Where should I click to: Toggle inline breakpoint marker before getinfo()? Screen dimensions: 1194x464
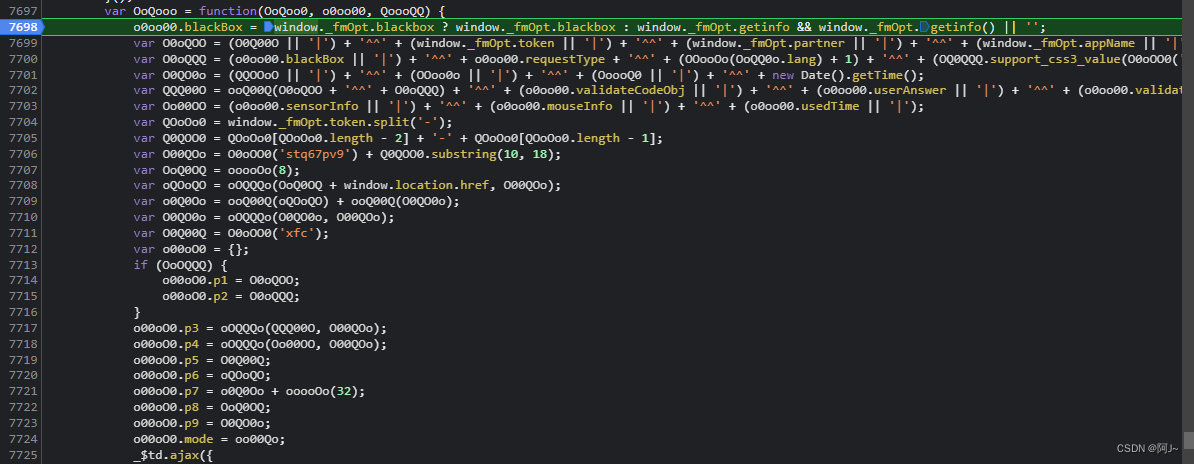pos(925,27)
